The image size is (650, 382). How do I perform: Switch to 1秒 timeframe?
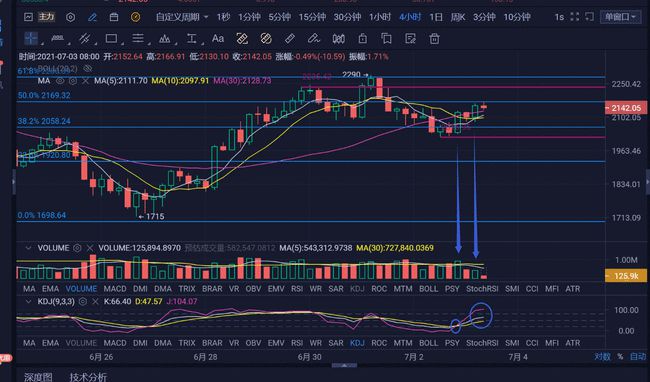[x=223, y=17]
